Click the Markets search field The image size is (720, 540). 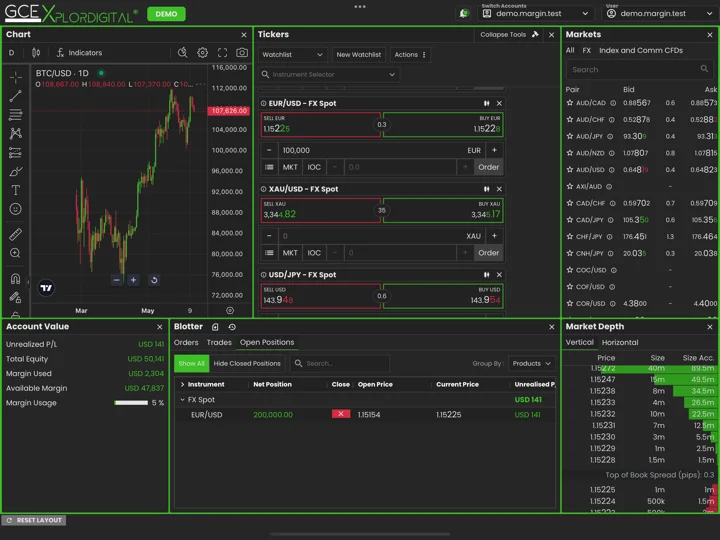tap(639, 70)
